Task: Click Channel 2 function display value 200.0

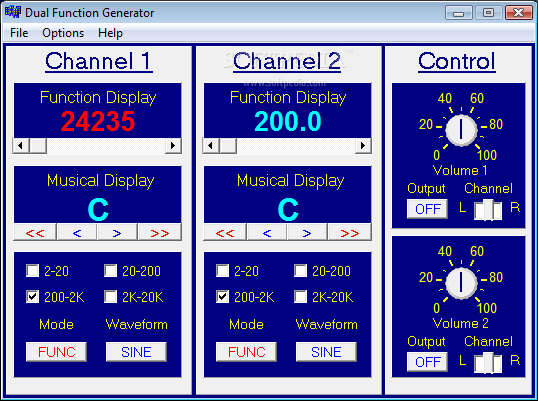Action: (x=288, y=121)
